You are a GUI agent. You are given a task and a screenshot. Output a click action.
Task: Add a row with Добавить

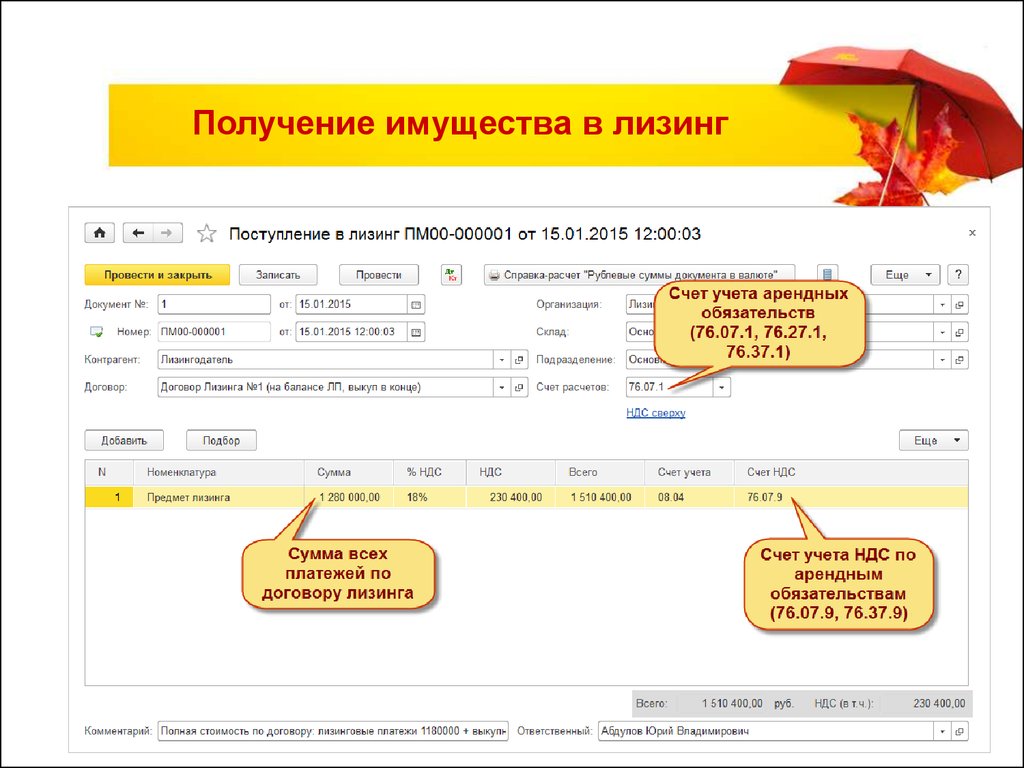(x=124, y=440)
